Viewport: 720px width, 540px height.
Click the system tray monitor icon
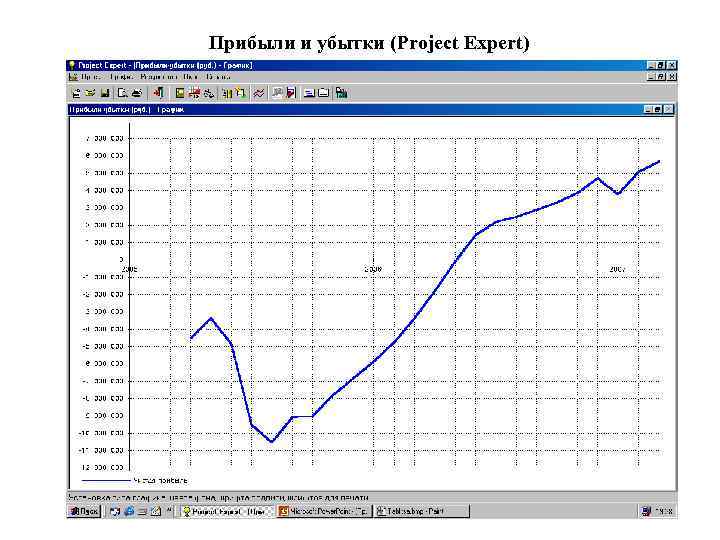(x=647, y=511)
